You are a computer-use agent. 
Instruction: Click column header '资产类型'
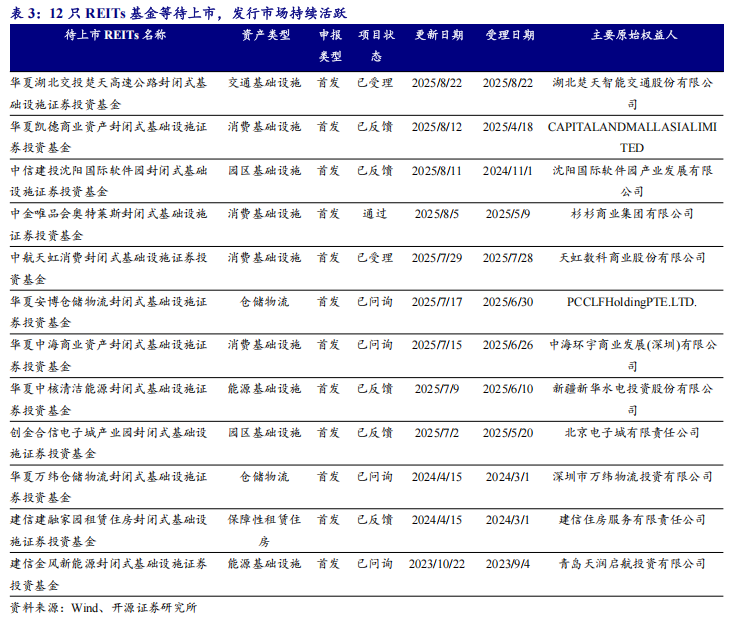(x=266, y=35)
